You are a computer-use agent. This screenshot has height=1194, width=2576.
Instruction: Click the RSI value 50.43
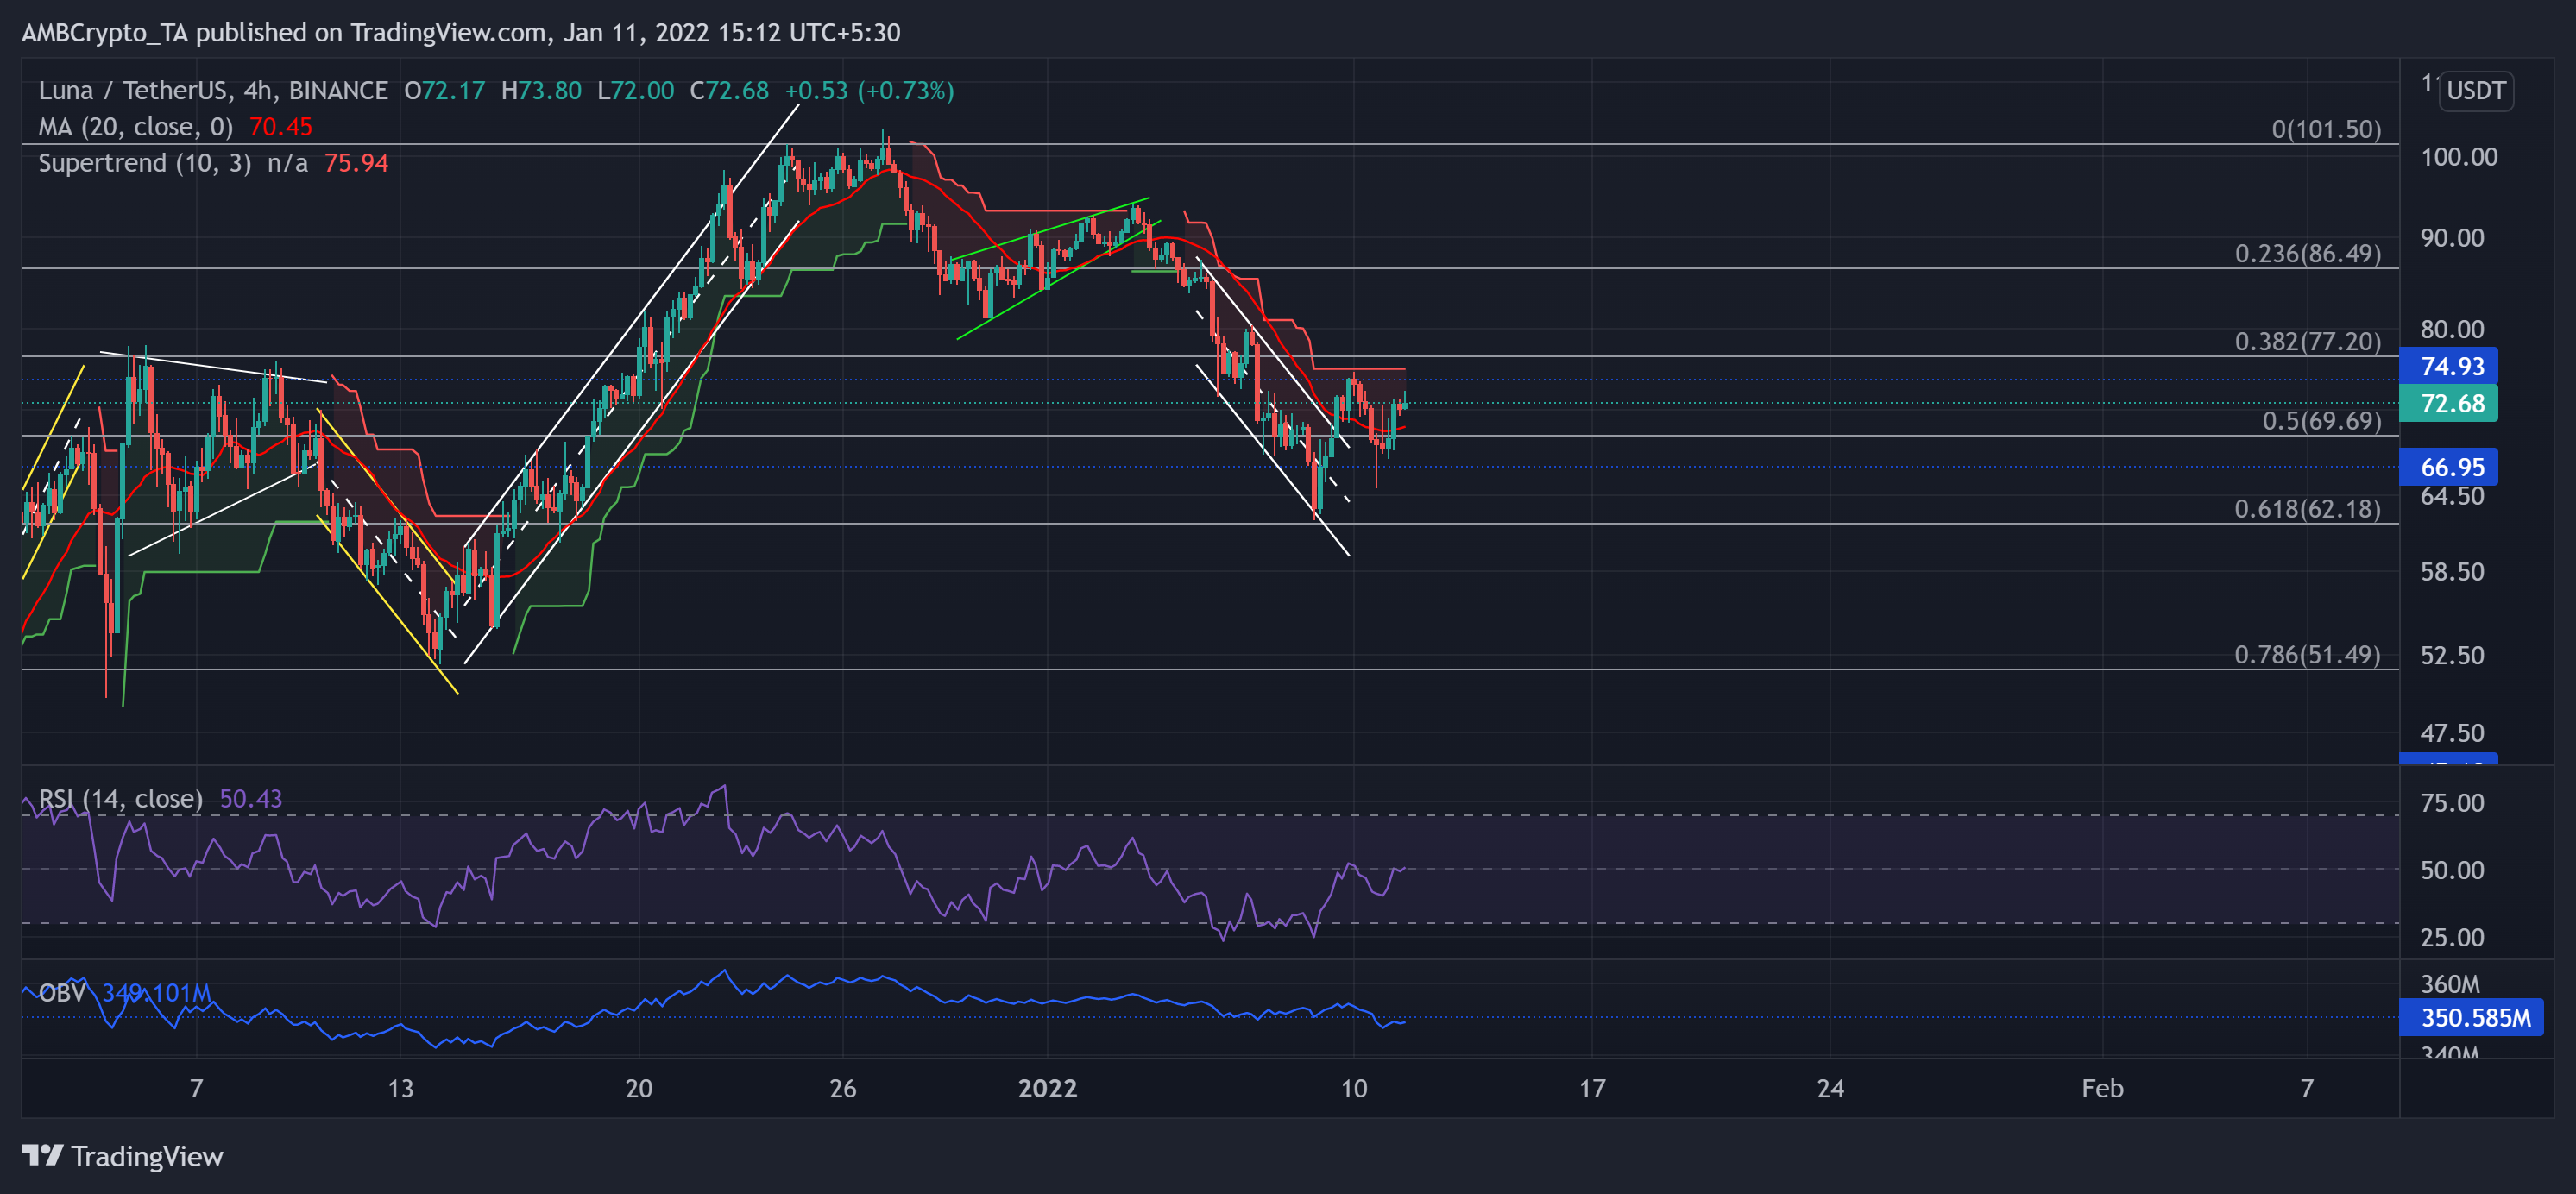(251, 798)
